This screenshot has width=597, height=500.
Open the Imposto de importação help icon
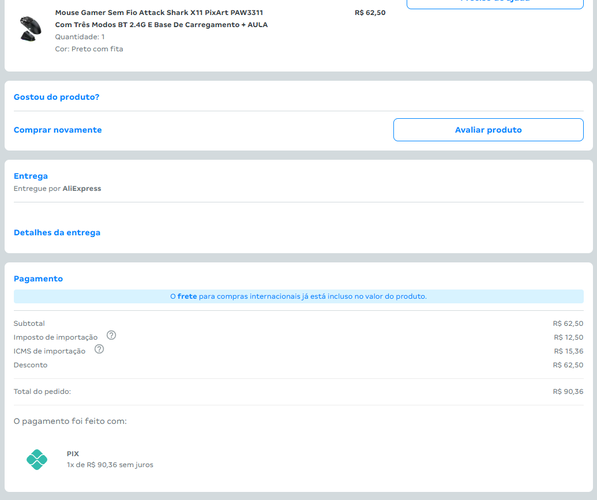(111, 335)
